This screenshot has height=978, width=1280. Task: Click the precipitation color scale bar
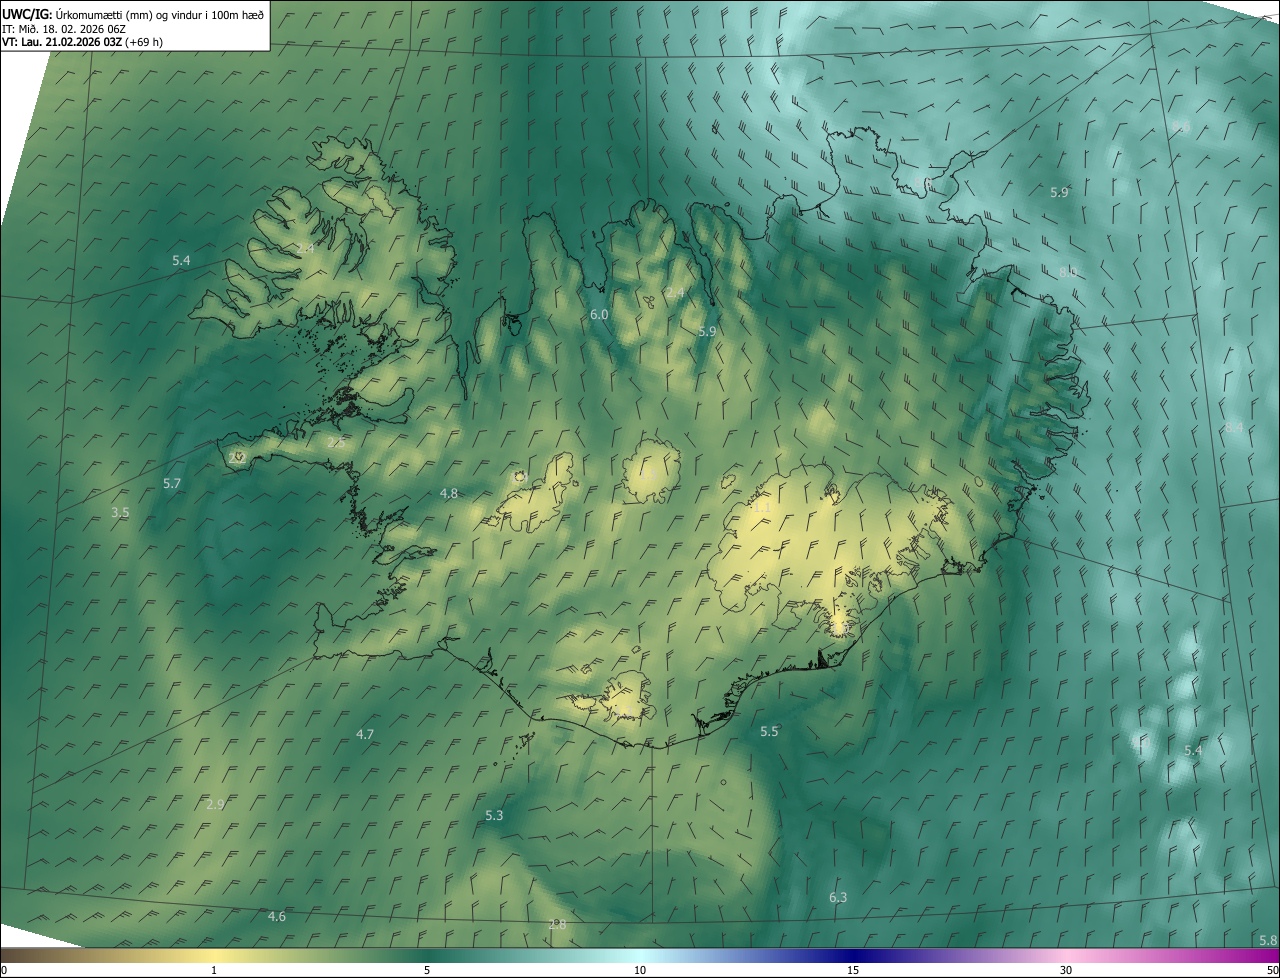click(x=640, y=956)
